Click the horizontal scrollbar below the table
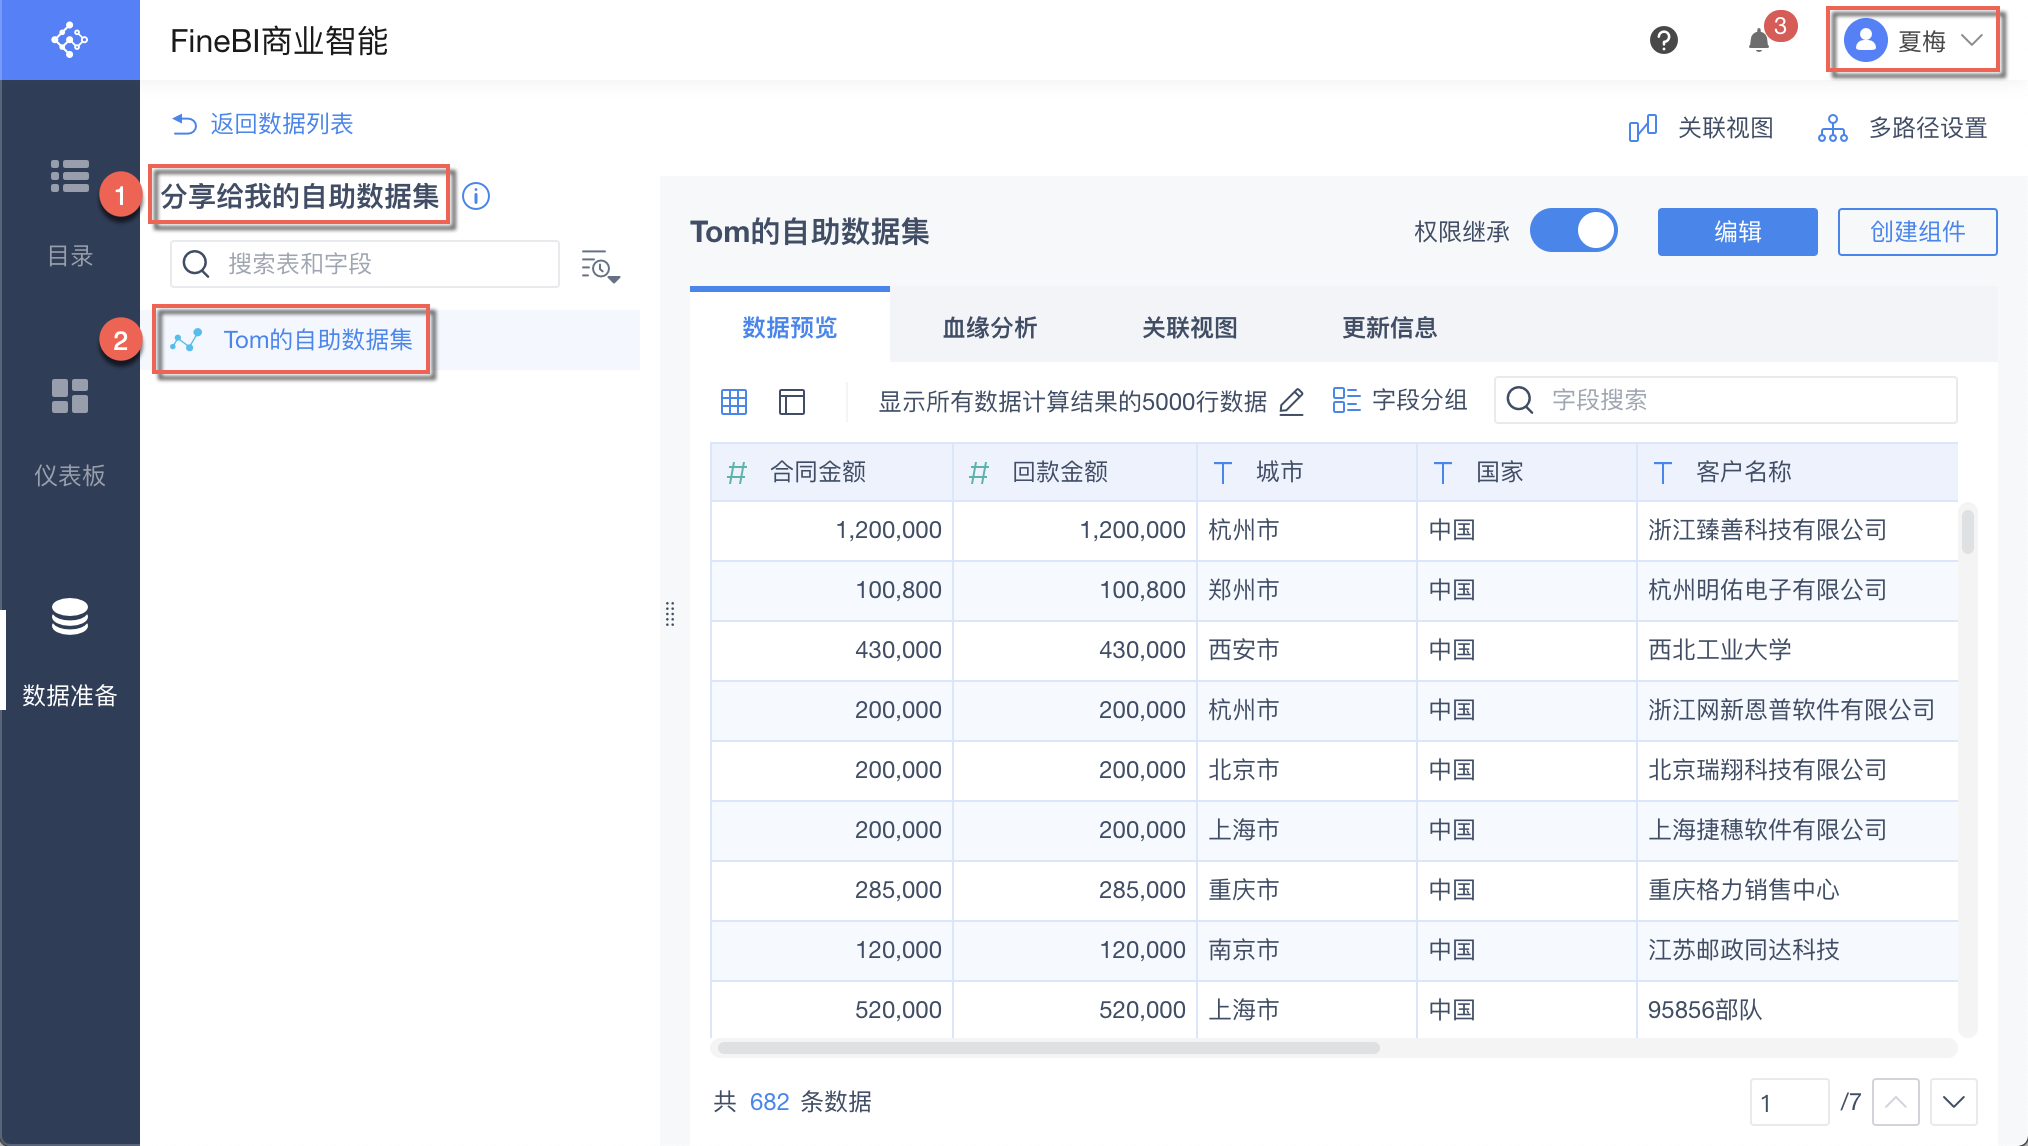 1048,1048
